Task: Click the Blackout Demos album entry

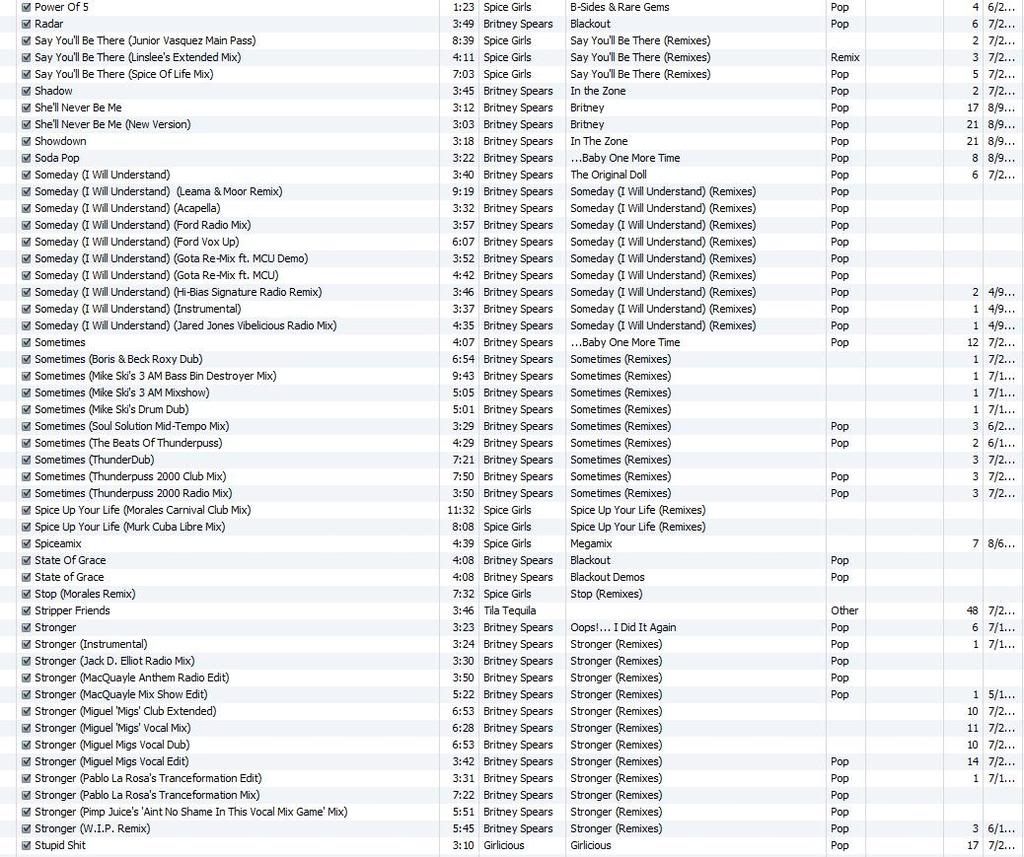Action: click(607, 577)
